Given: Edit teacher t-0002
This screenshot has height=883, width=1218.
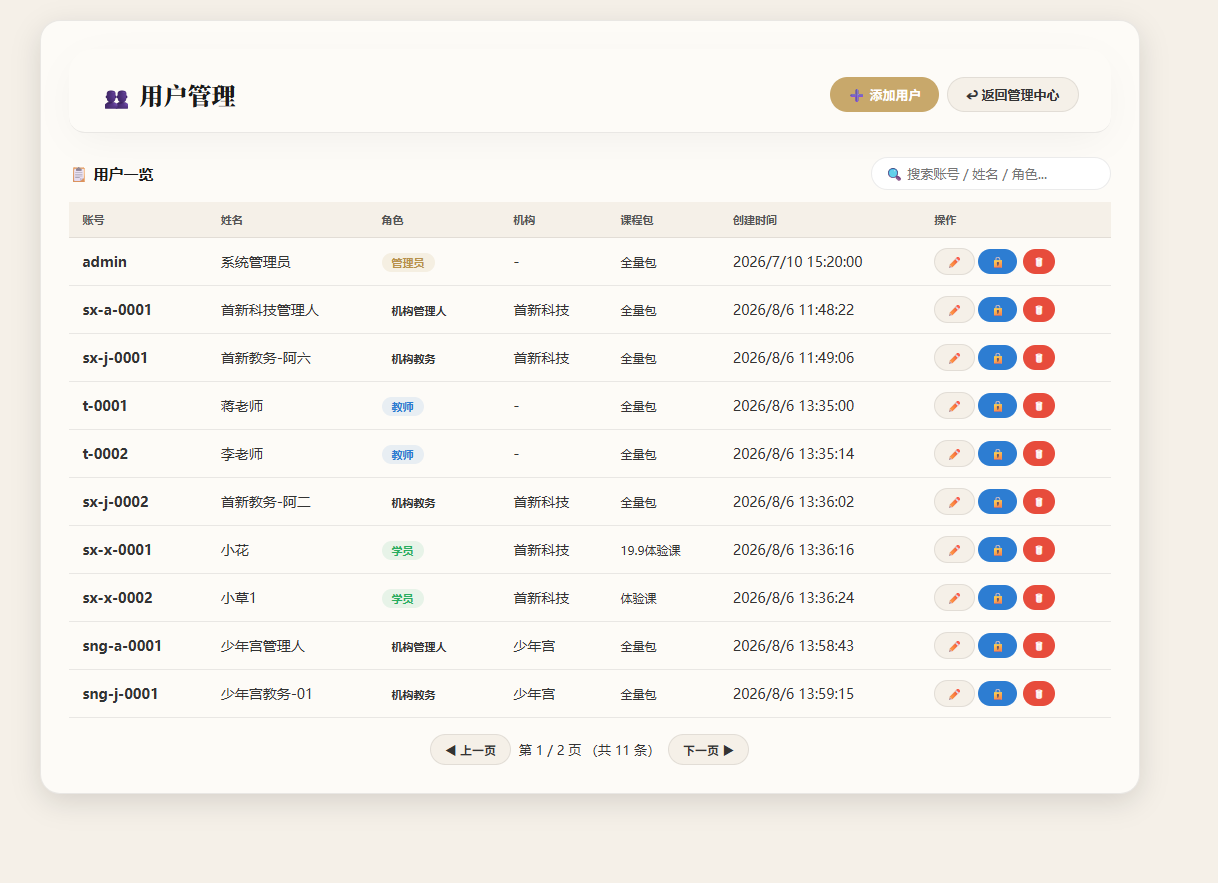Looking at the screenshot, I should pyautogui.click(x=954, y=454).
